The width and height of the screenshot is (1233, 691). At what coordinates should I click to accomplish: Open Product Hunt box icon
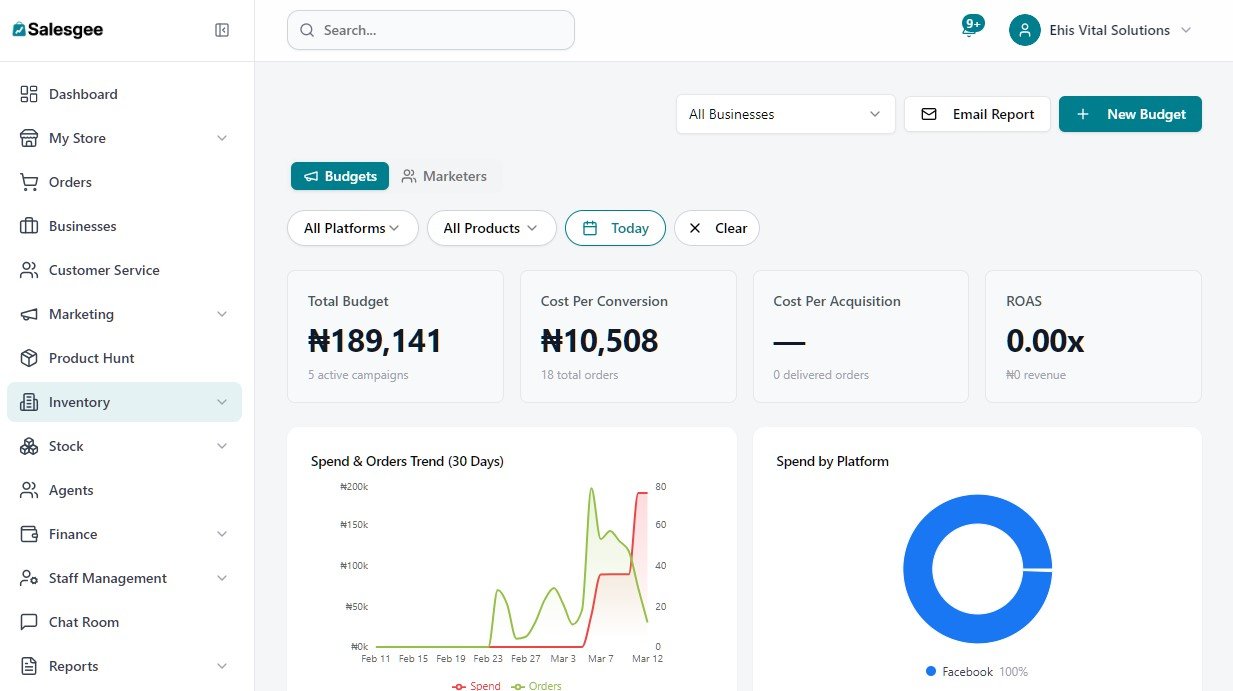point(29,358)
